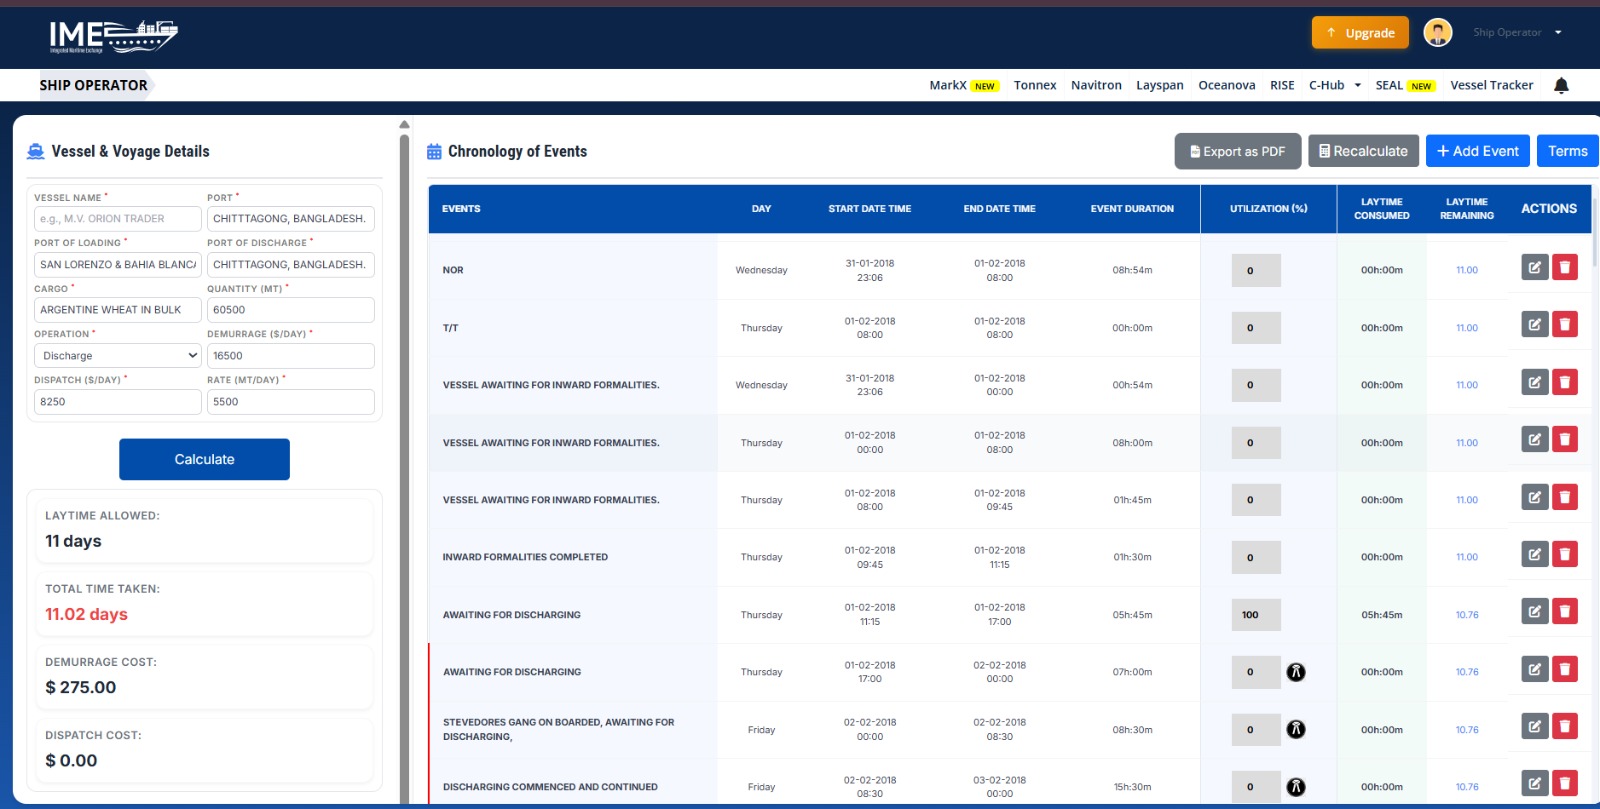Viewport: 1600px width, 809px height.
Task: Edit Wednesday inward formalities row
Action: [x=1534, y=382]
